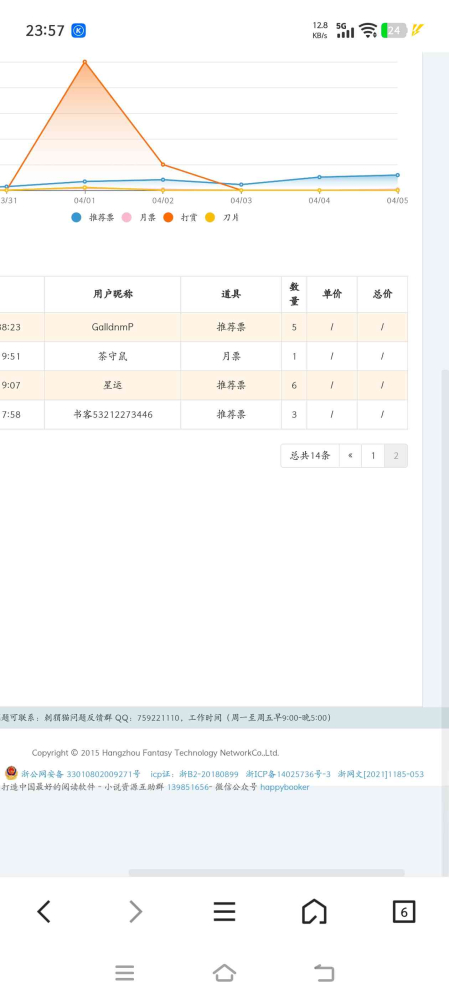Viewport: 449px width, 999px height.
Task: Click the orange peak data point at 04/01
Action: click(85, 62)
